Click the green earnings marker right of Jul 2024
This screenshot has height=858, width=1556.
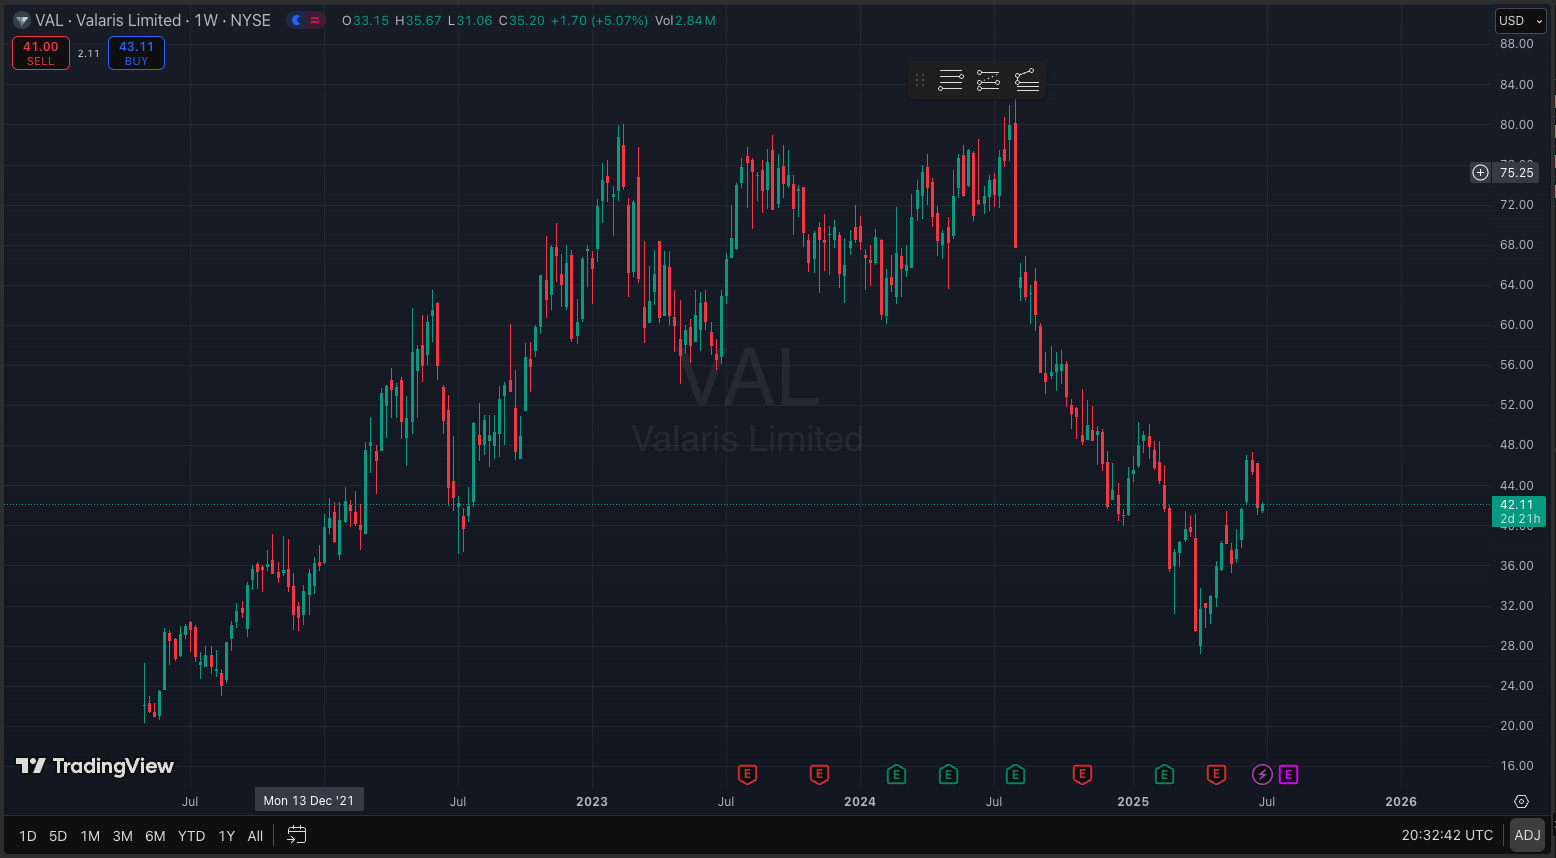pos(1015,774)
